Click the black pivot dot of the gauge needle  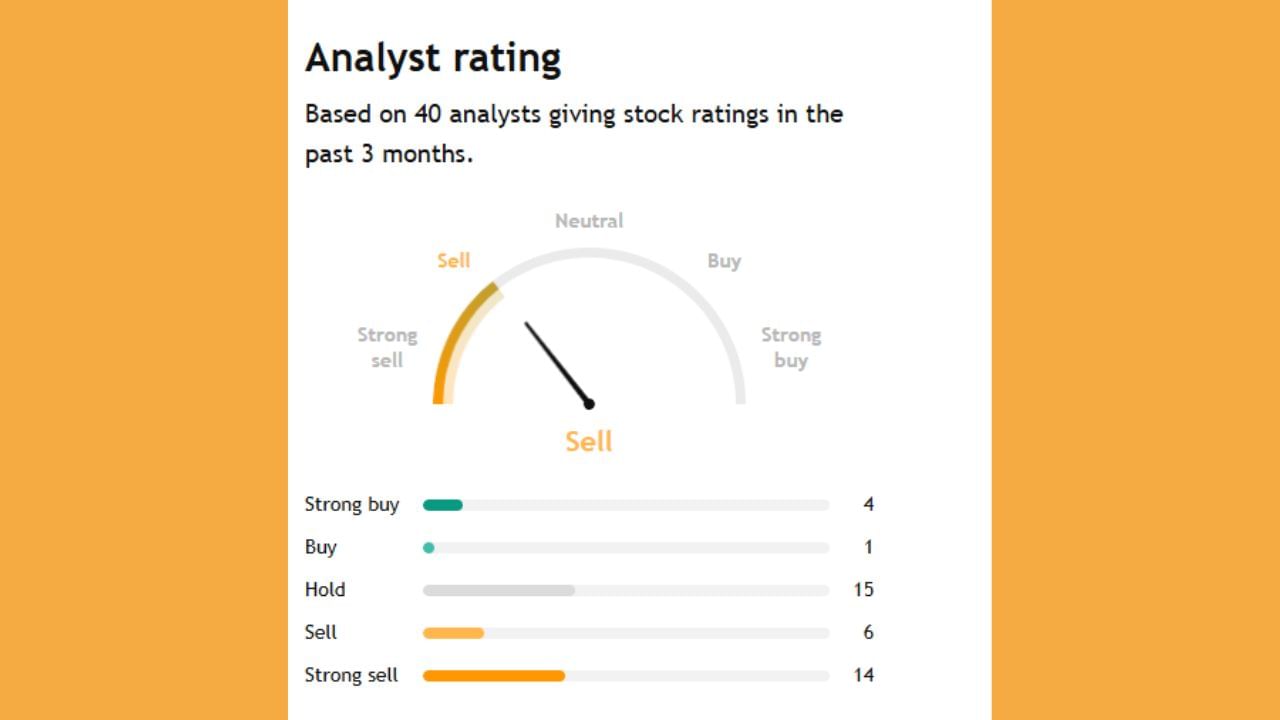click(x=589, y=404)
